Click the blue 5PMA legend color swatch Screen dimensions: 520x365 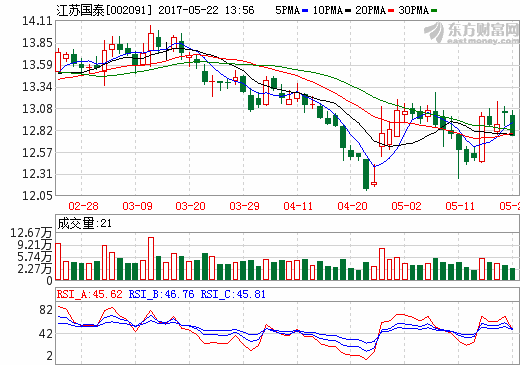(x=305, y=11)
